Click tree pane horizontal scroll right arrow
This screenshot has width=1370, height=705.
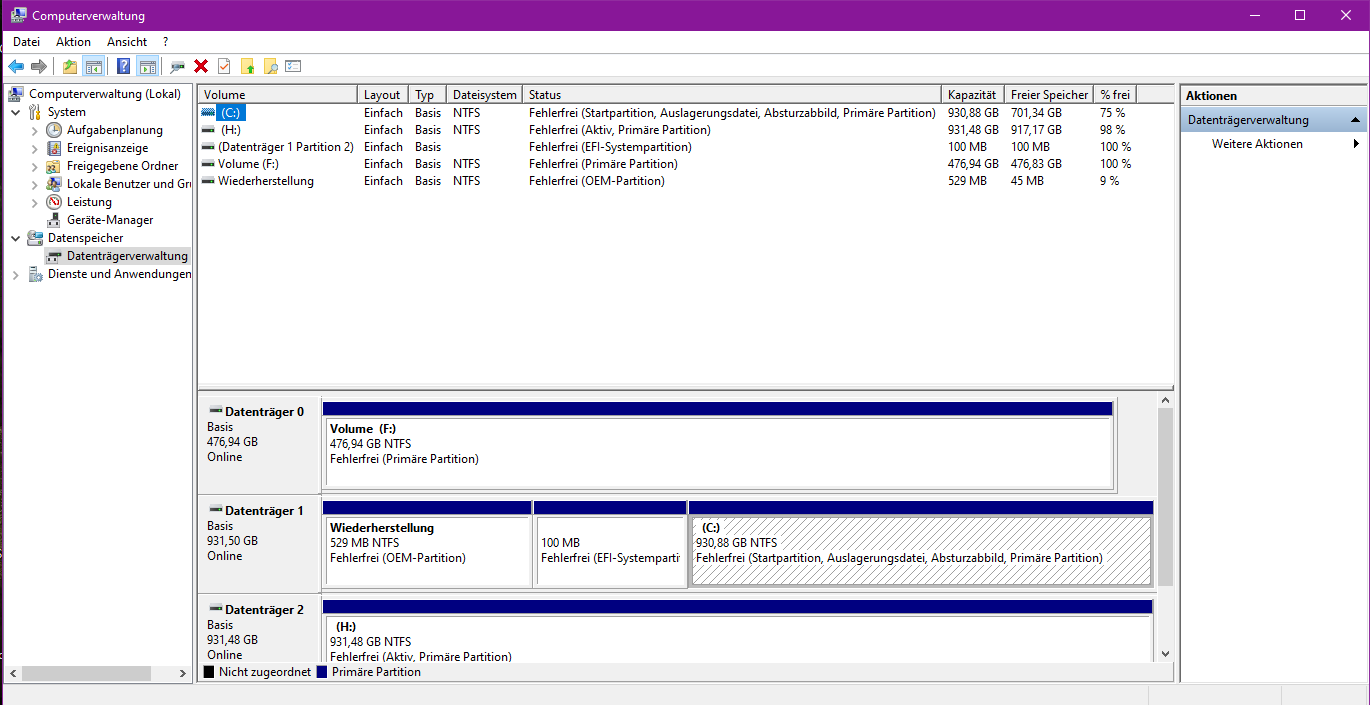point(183,673)
